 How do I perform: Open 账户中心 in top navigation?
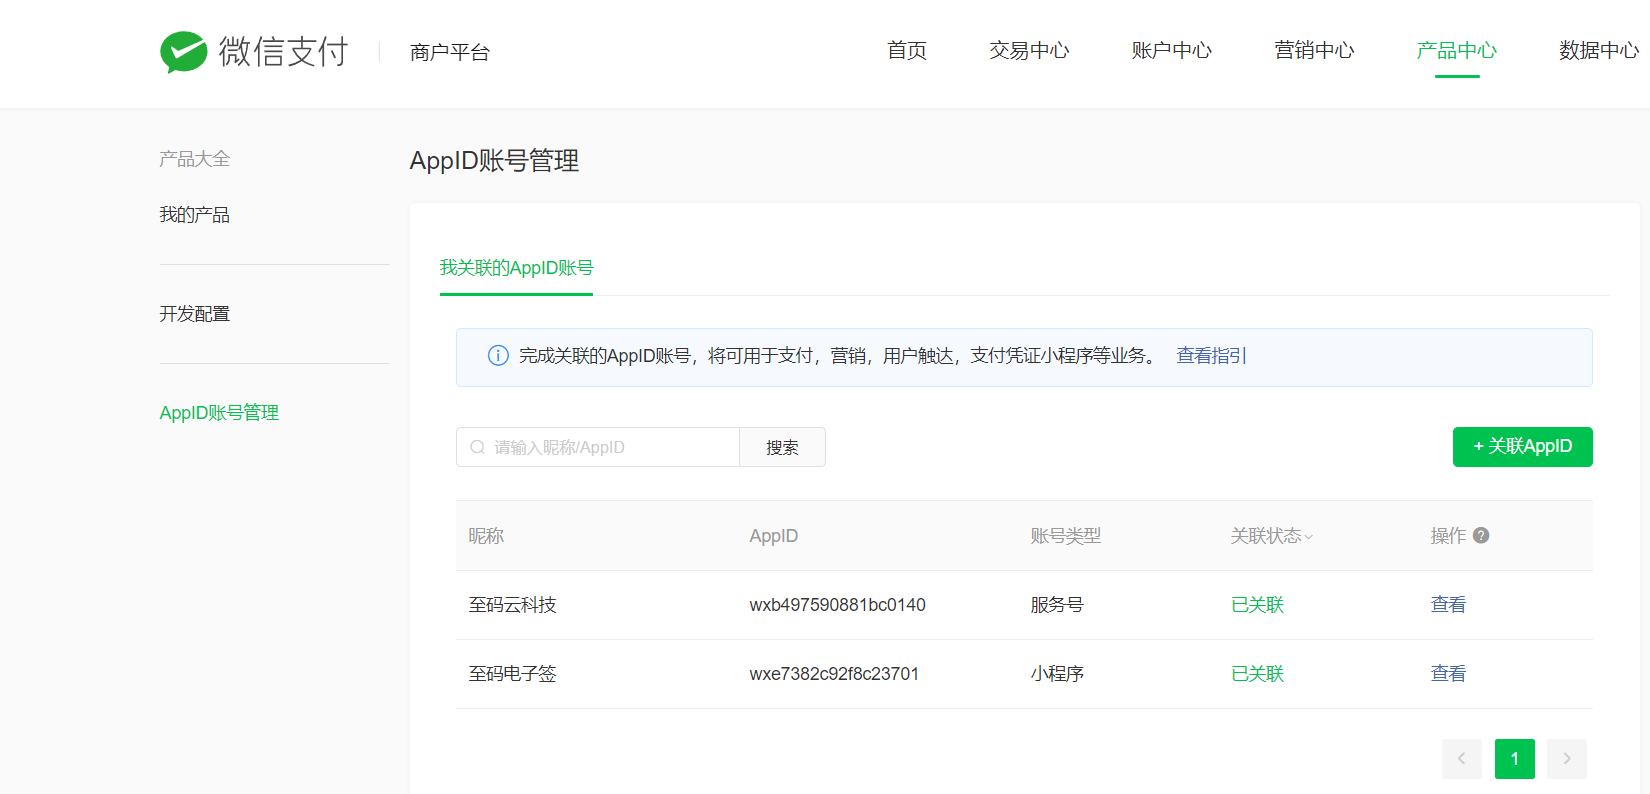point(1171,50)
